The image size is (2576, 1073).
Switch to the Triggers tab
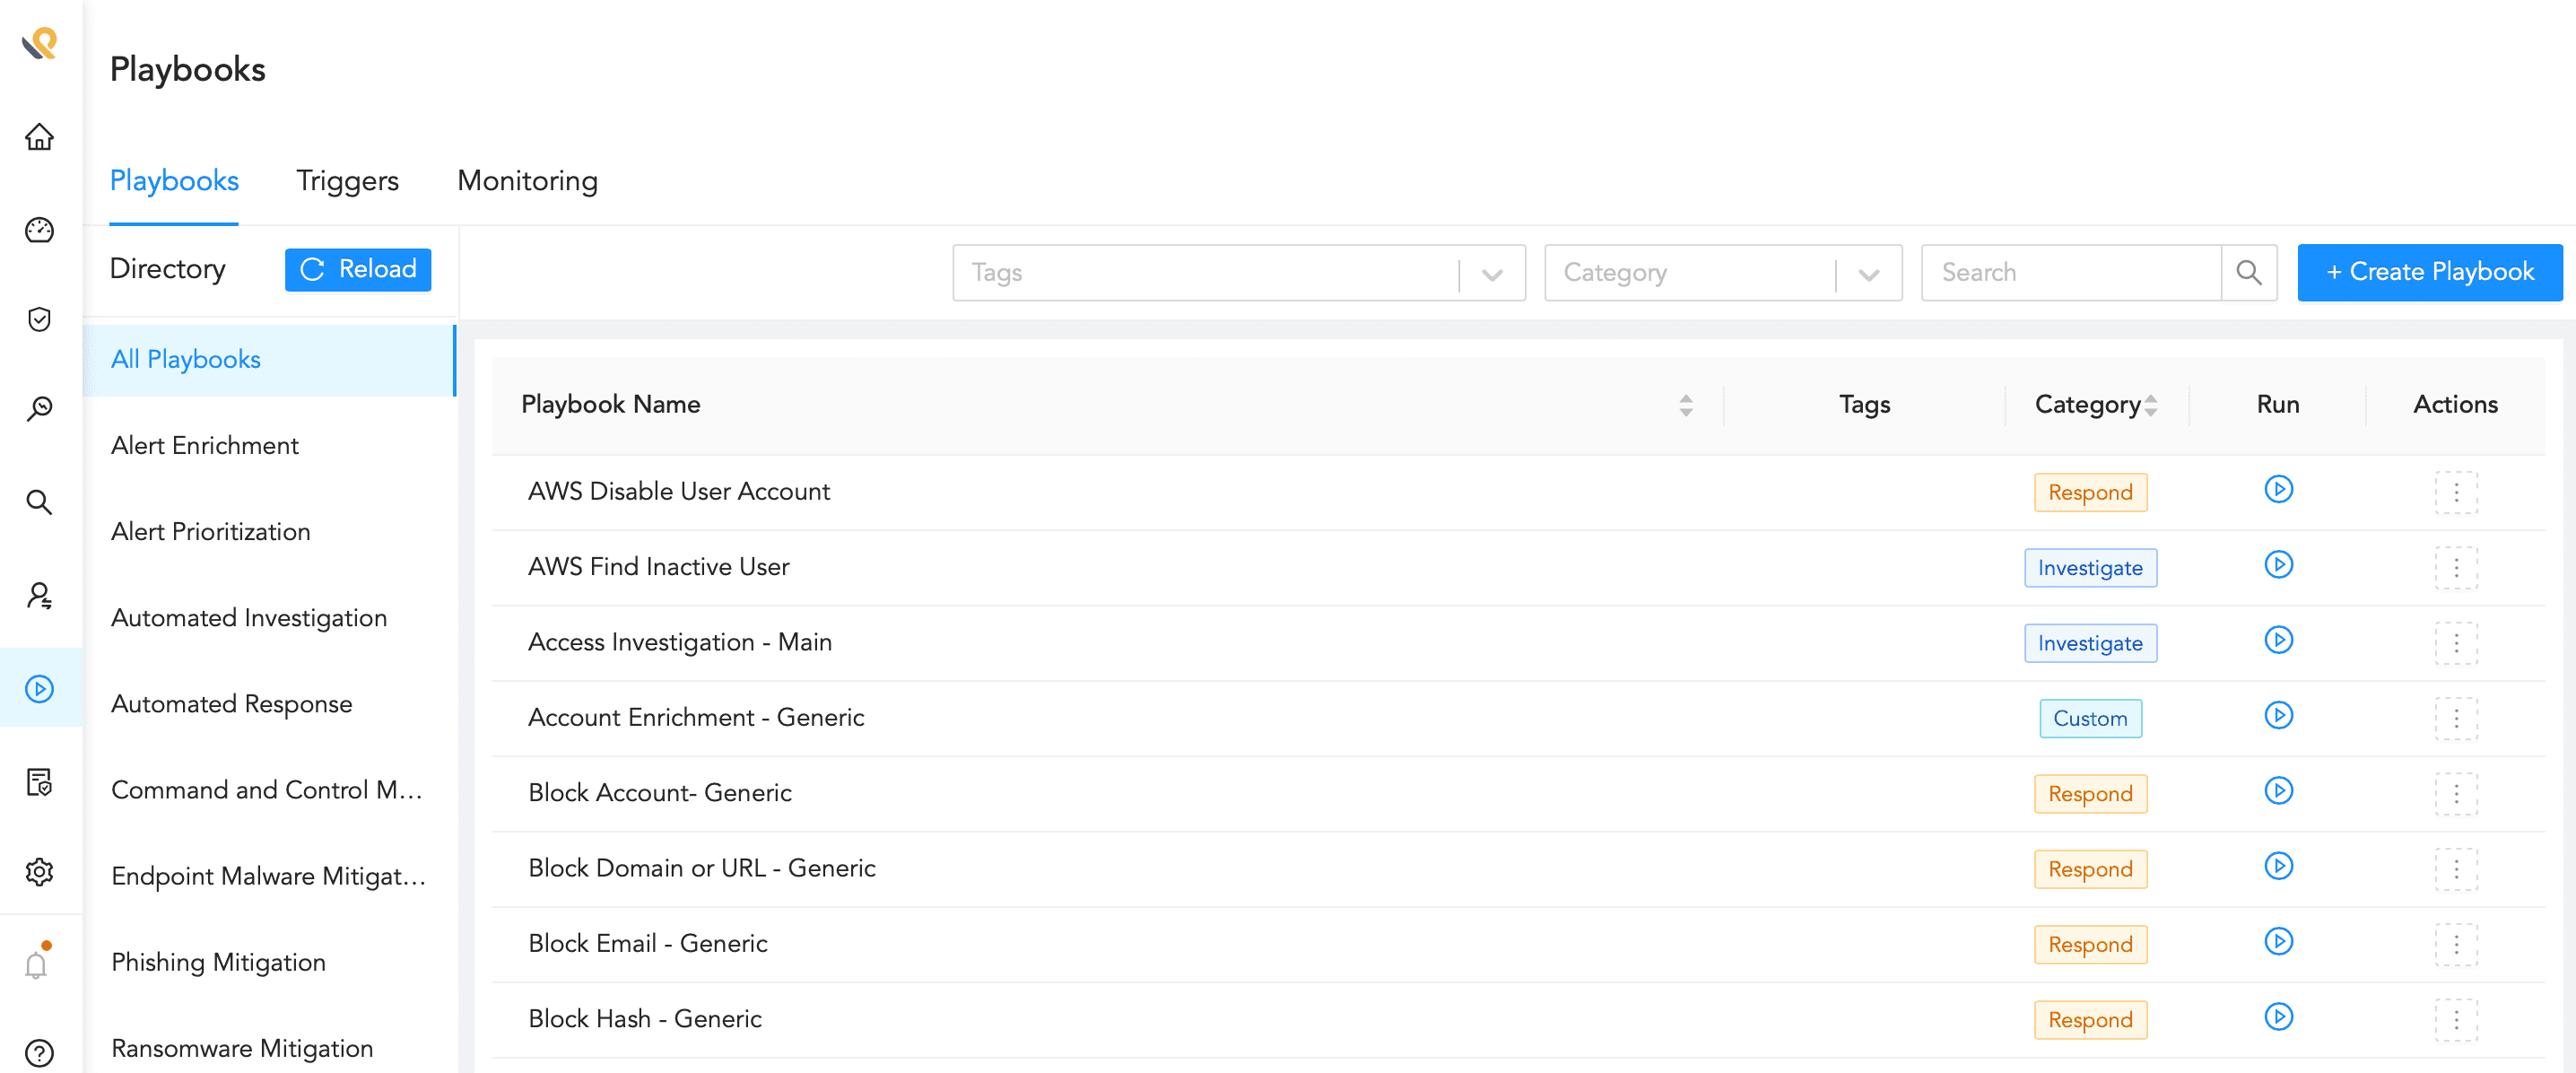347,181
